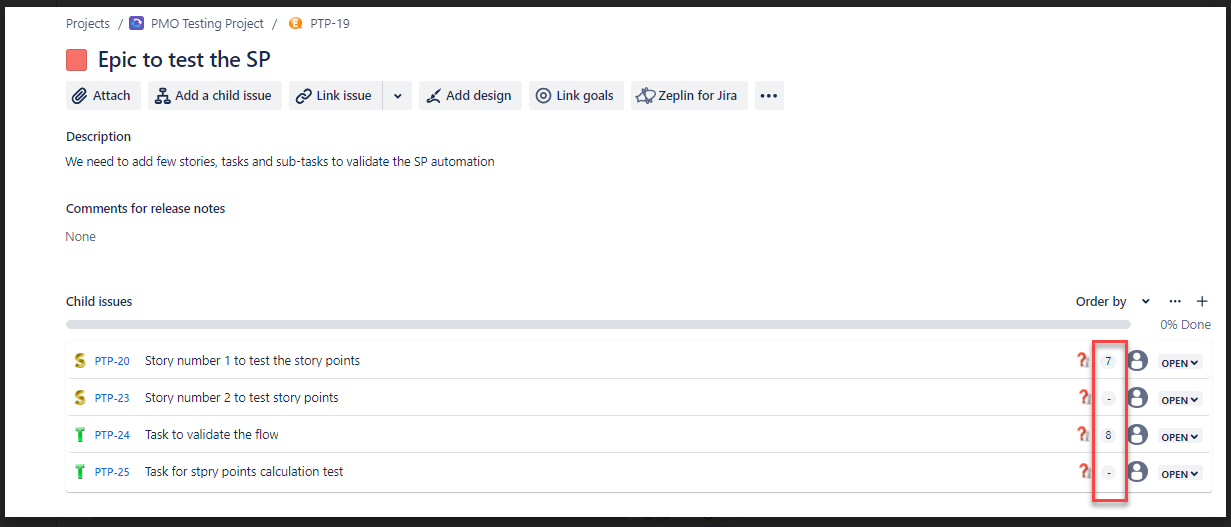The width and height of the screenshot is (1231, 527).
Task: Open the OPEN status dropdown for PTP-23
Action: point(1180,400)
